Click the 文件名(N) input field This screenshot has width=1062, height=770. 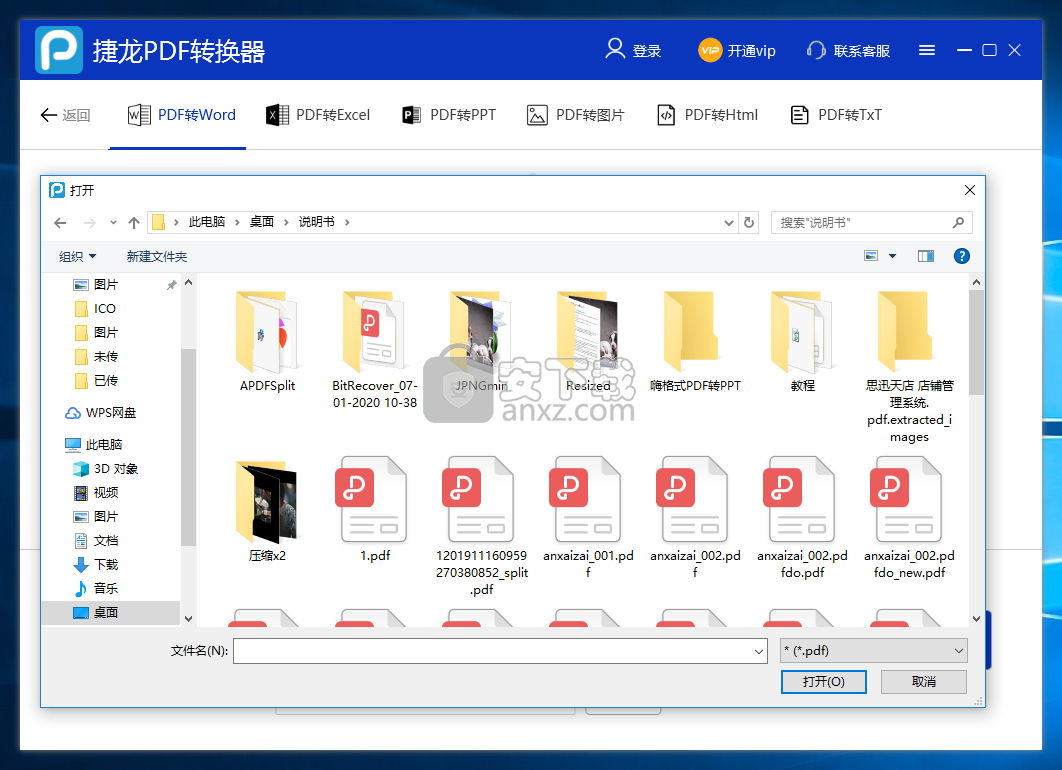(492, 651)
